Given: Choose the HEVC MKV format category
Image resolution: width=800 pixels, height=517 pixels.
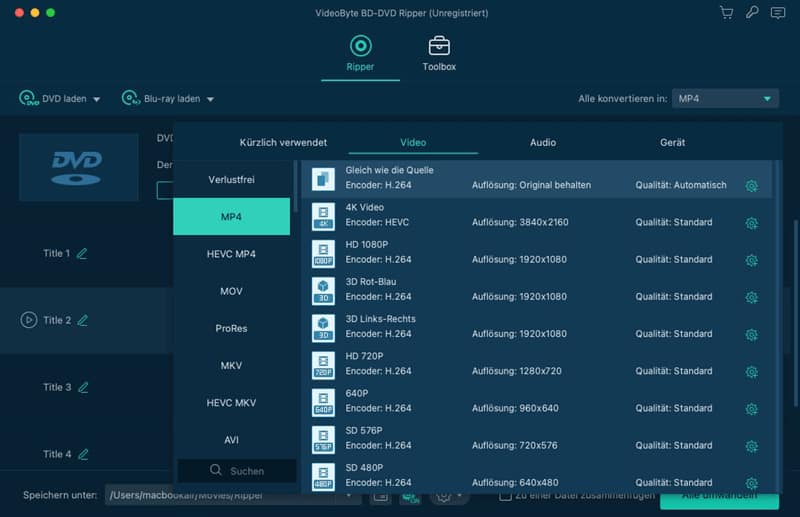Looking at the screenshot, I should 232,403.
